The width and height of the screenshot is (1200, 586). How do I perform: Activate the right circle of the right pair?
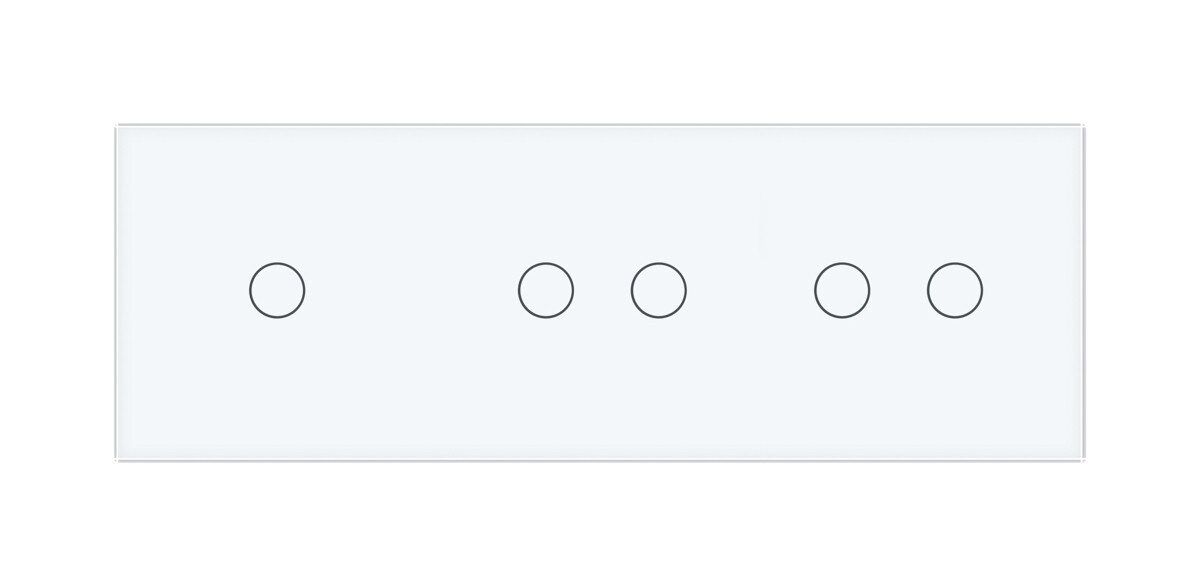(x=955, y=291)
